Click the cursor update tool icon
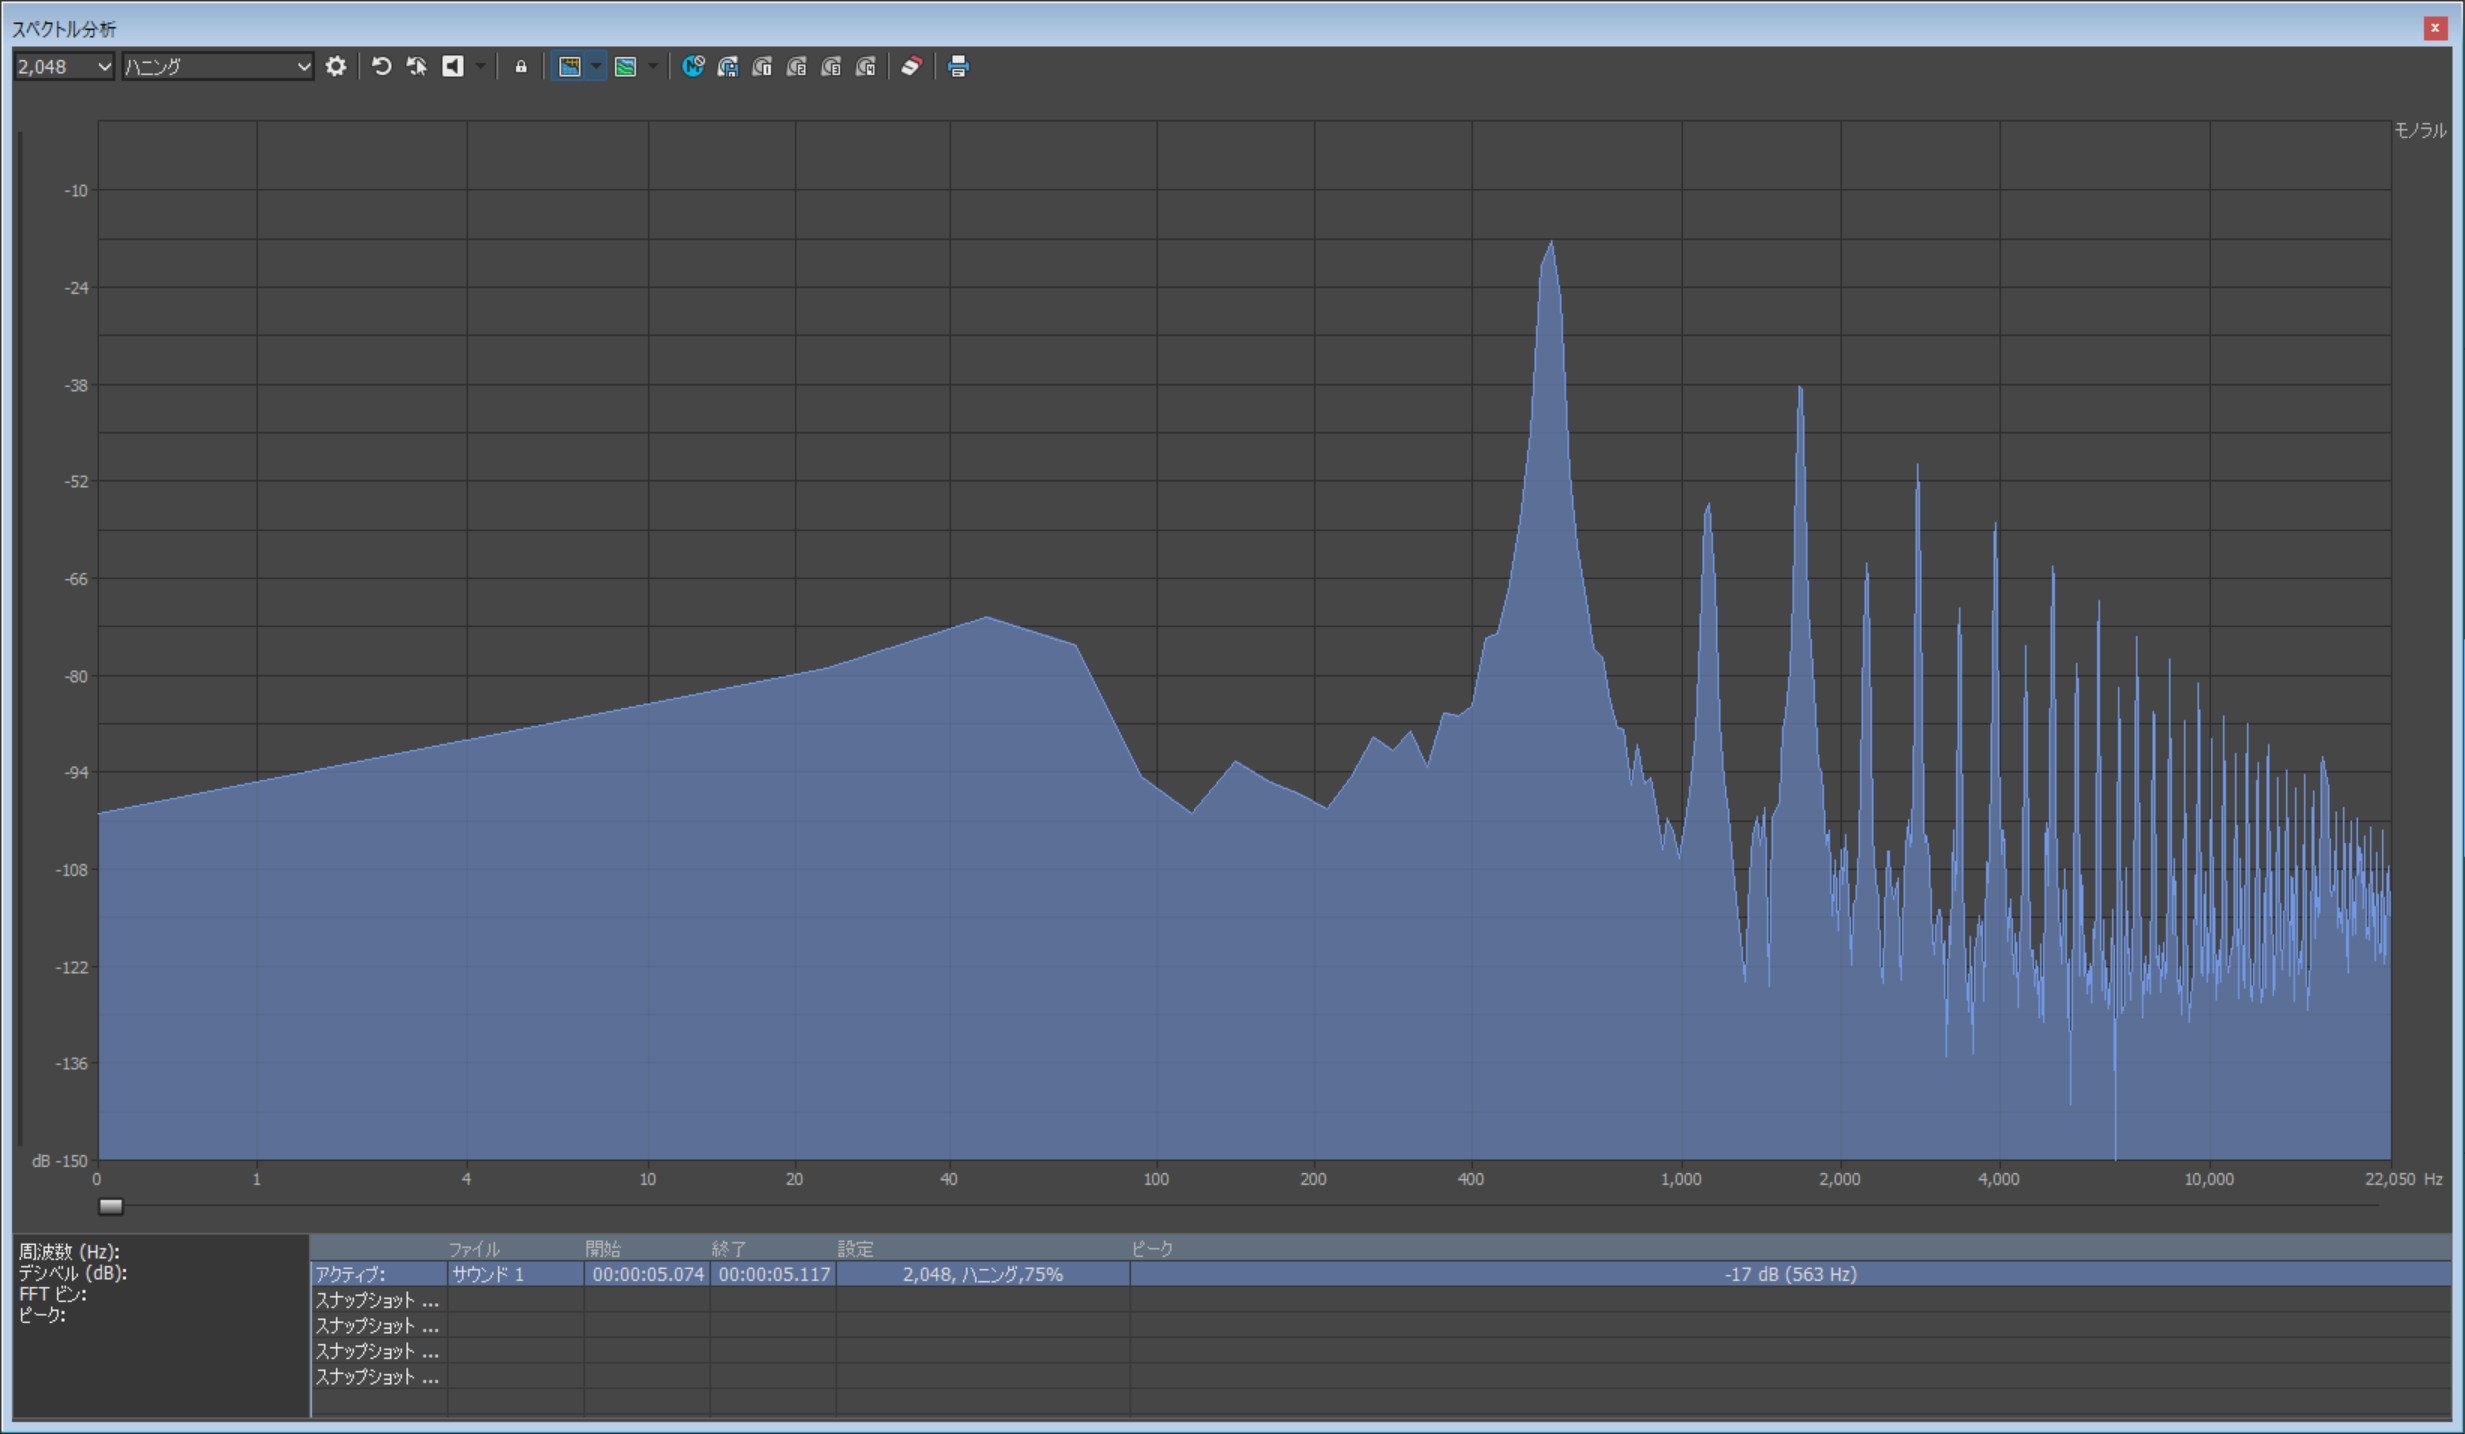2465x1434 pixels. coord(417,67)
